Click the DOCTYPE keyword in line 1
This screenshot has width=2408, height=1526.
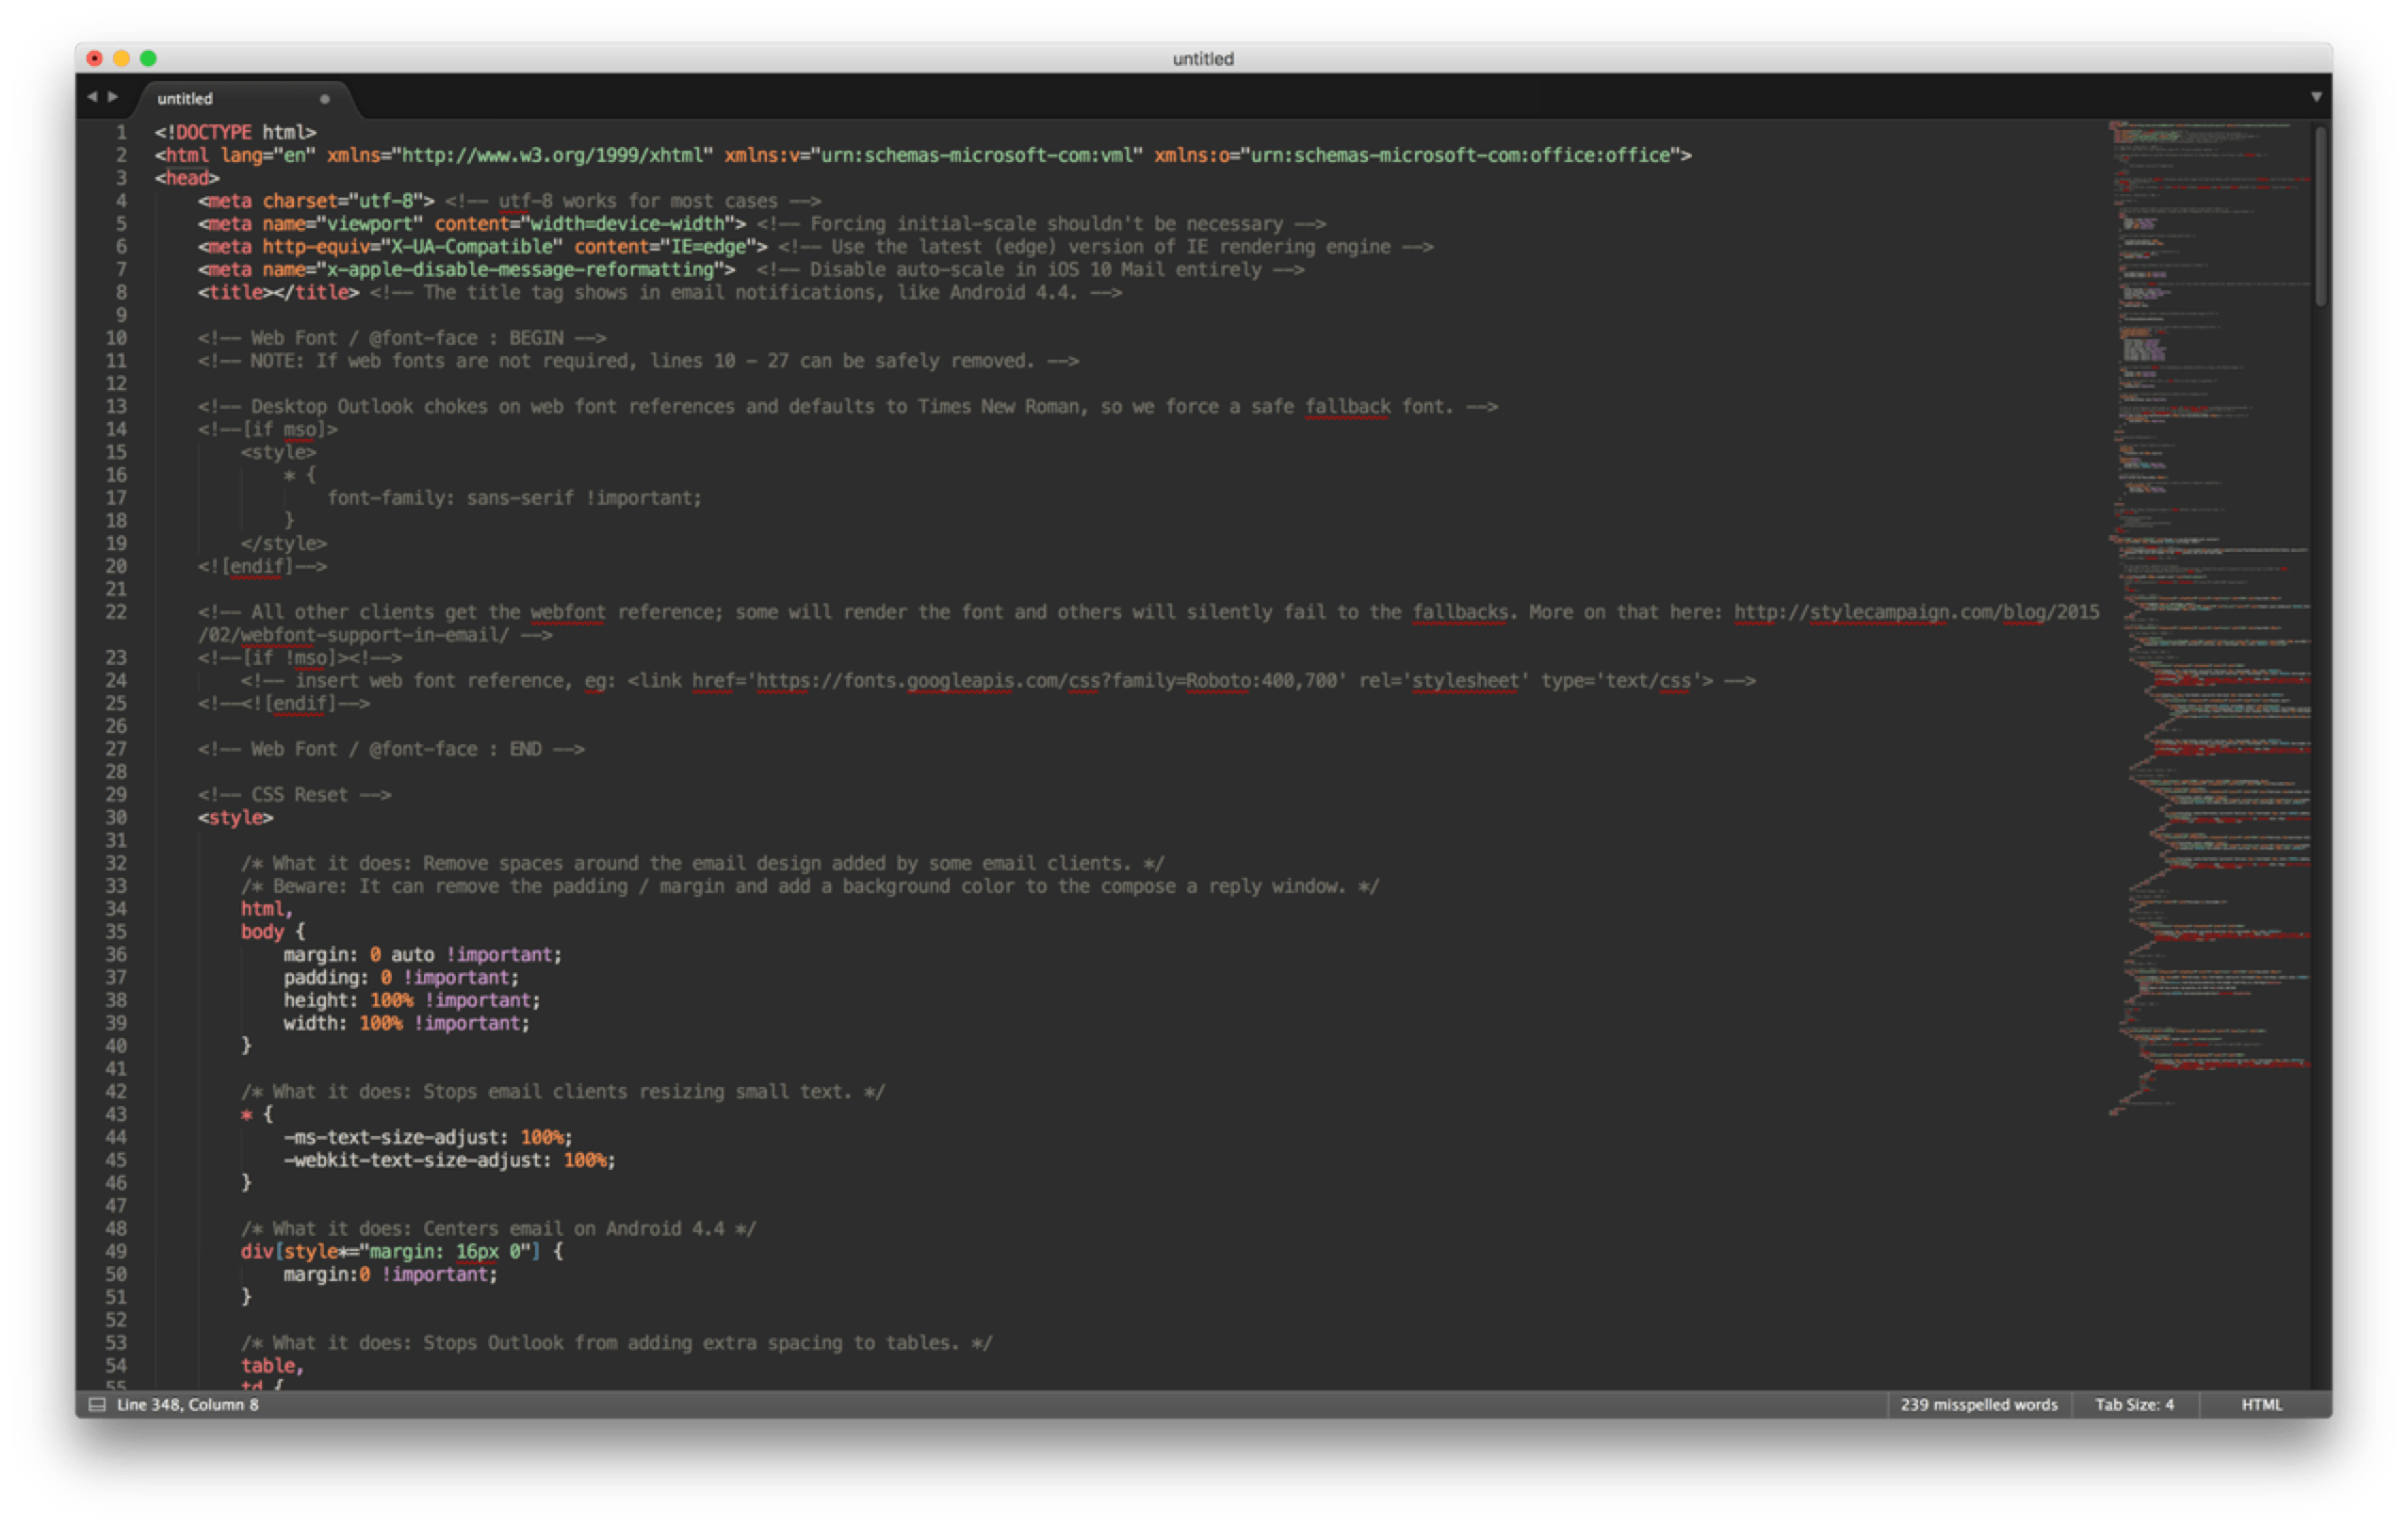(213, 132)
